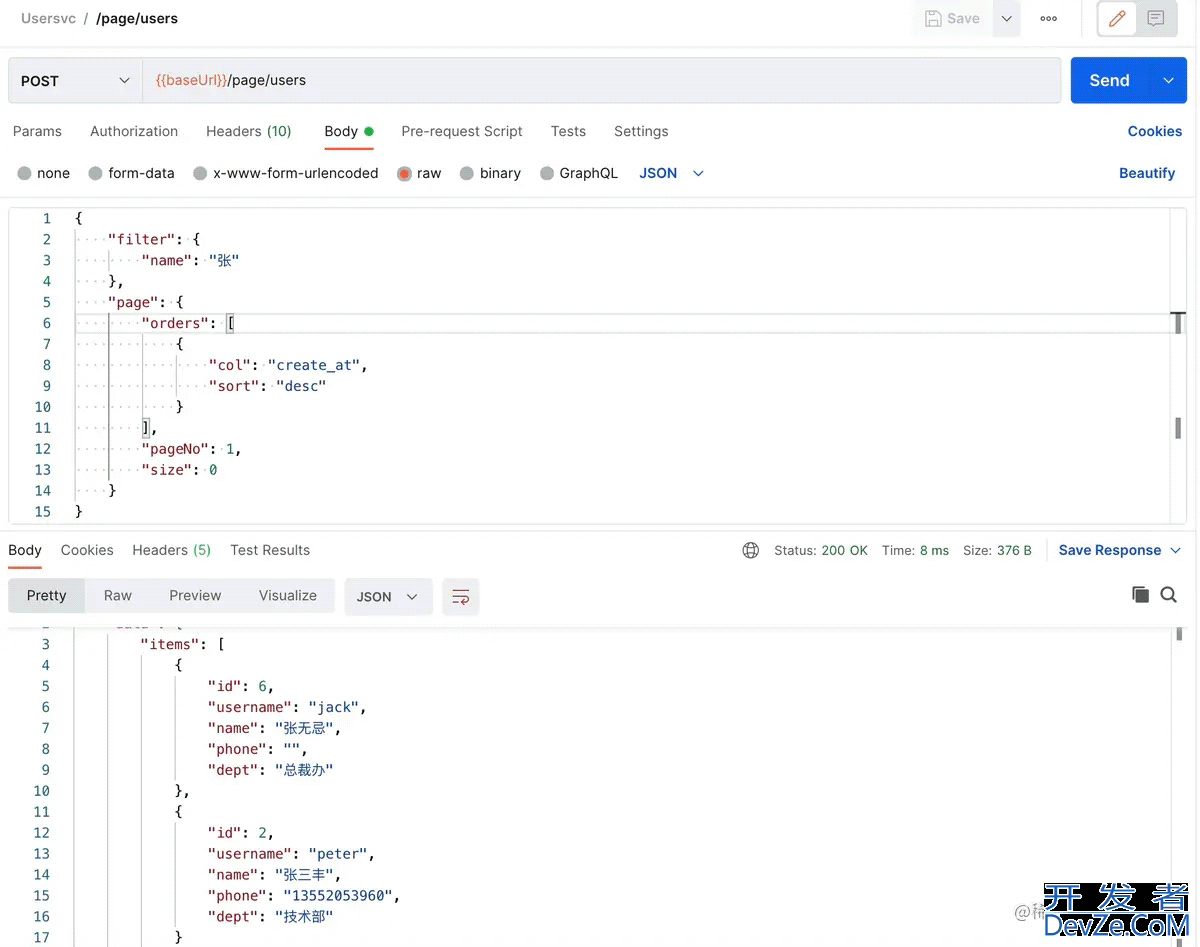This screenshot has height=947, width=1200.
Task: Click the response search icon
Action: click(1168, 595)
